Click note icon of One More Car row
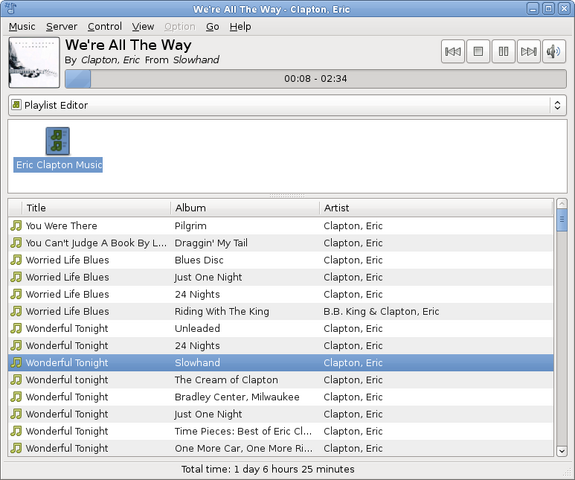 point(16,448)
